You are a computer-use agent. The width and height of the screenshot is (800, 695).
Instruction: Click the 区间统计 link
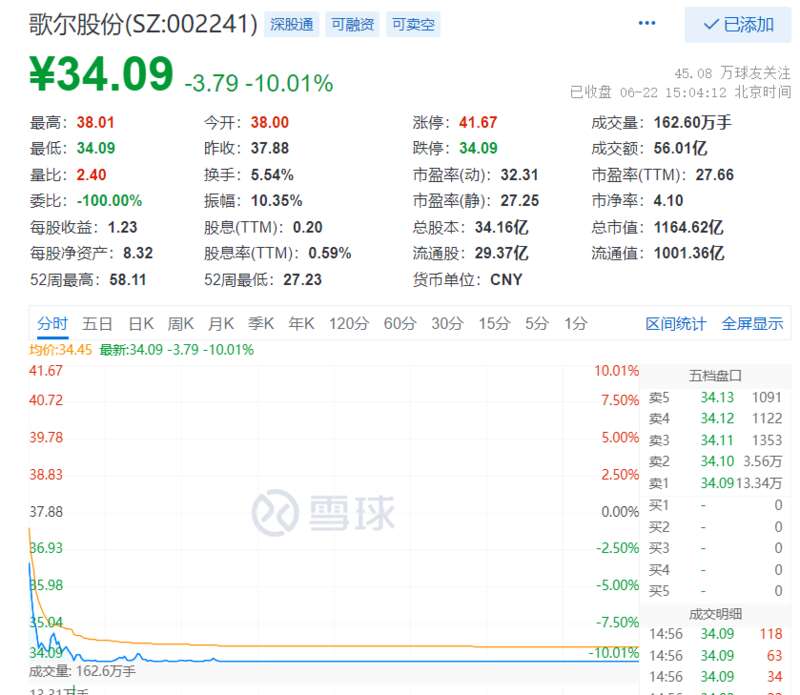676,324
